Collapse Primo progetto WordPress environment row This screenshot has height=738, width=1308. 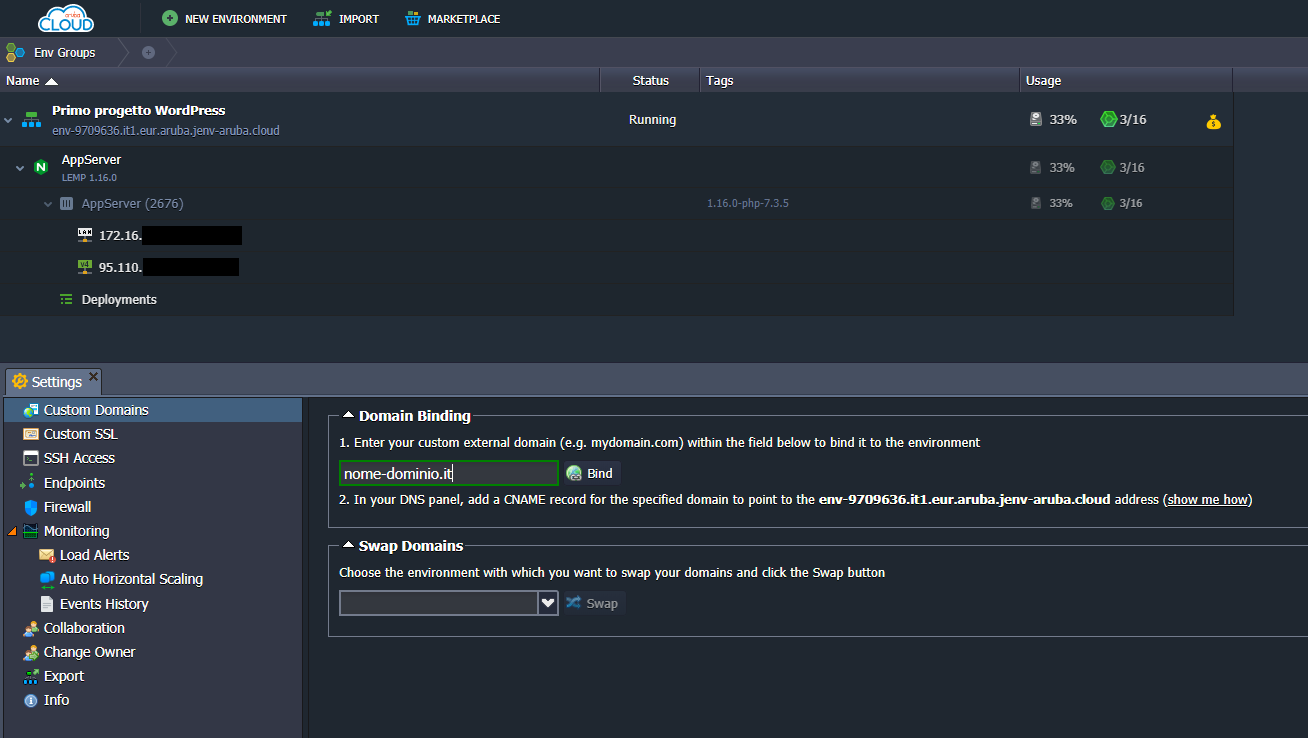[x=9, y=120]
